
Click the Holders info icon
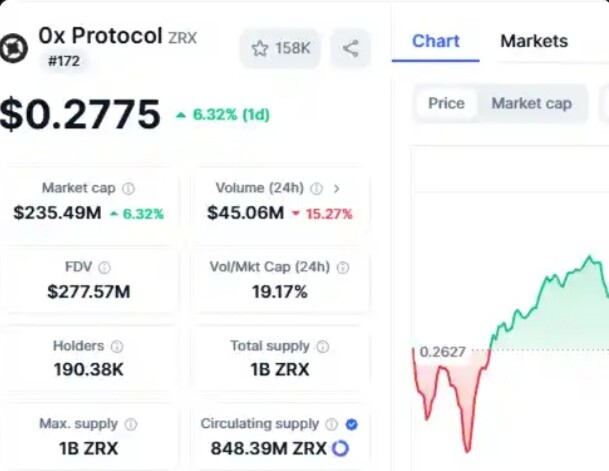point(117,346)
